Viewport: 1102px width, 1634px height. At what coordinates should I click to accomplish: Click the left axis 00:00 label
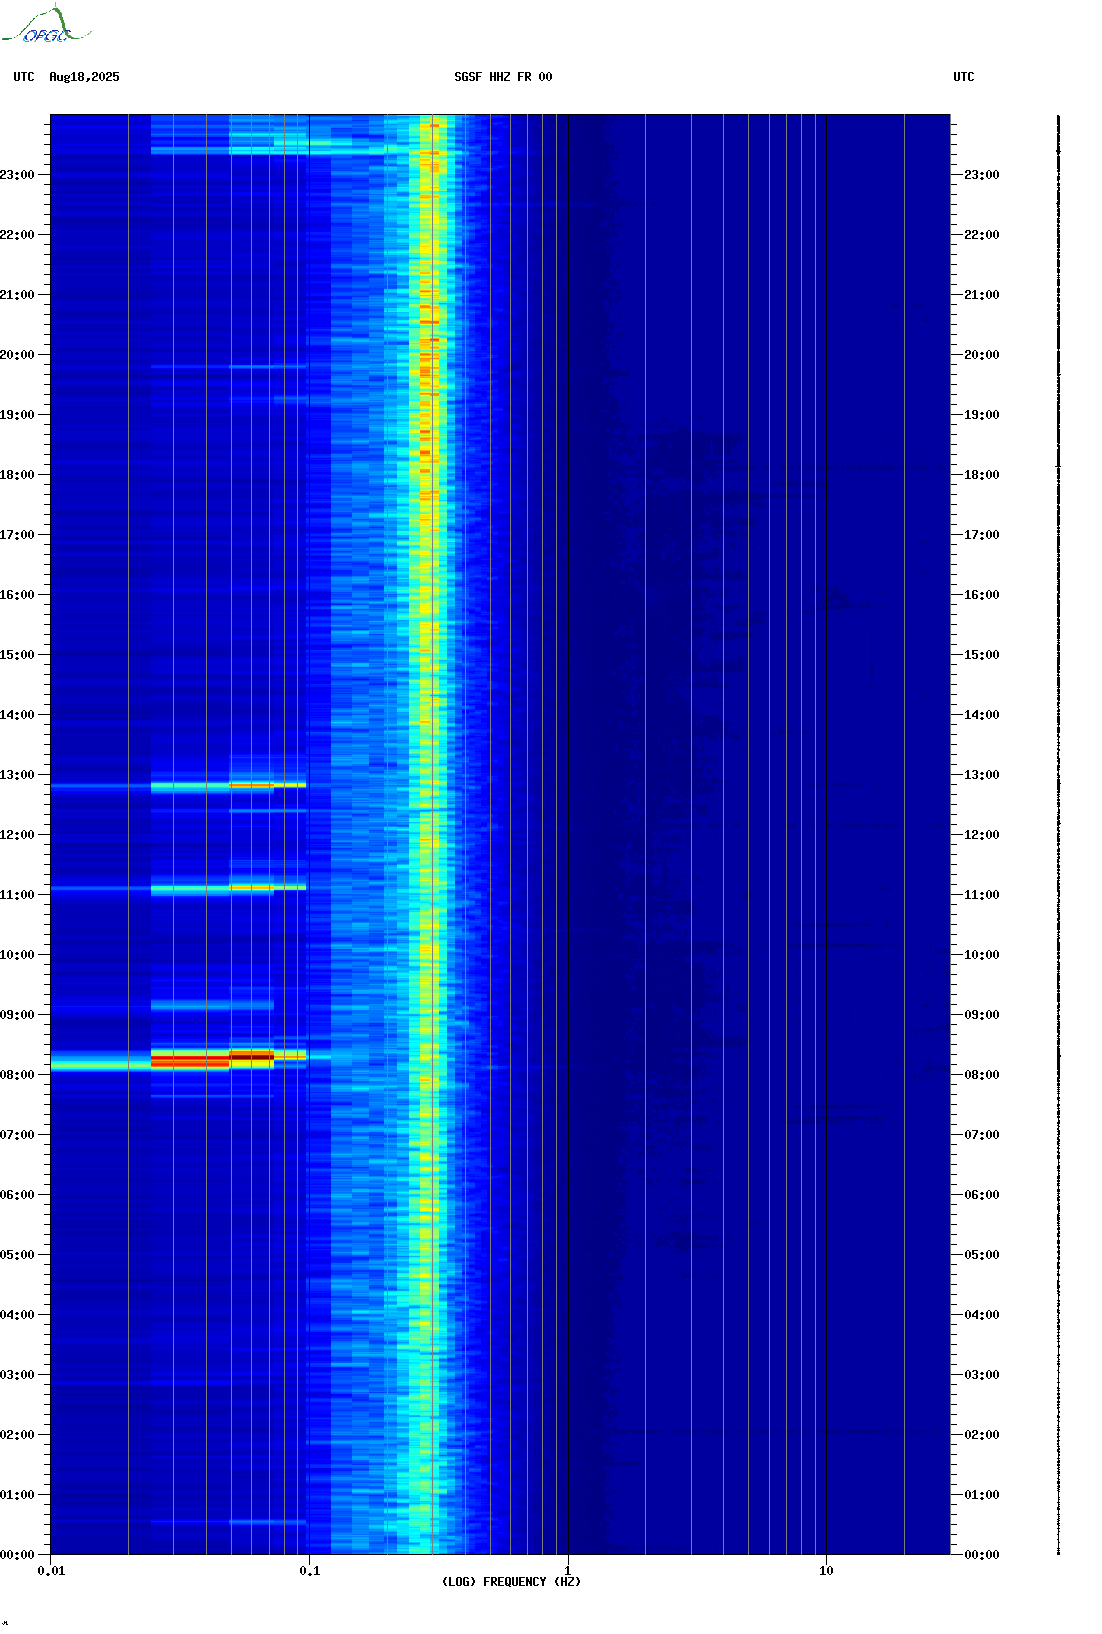pyautogui.click(x=17, y=1555)
